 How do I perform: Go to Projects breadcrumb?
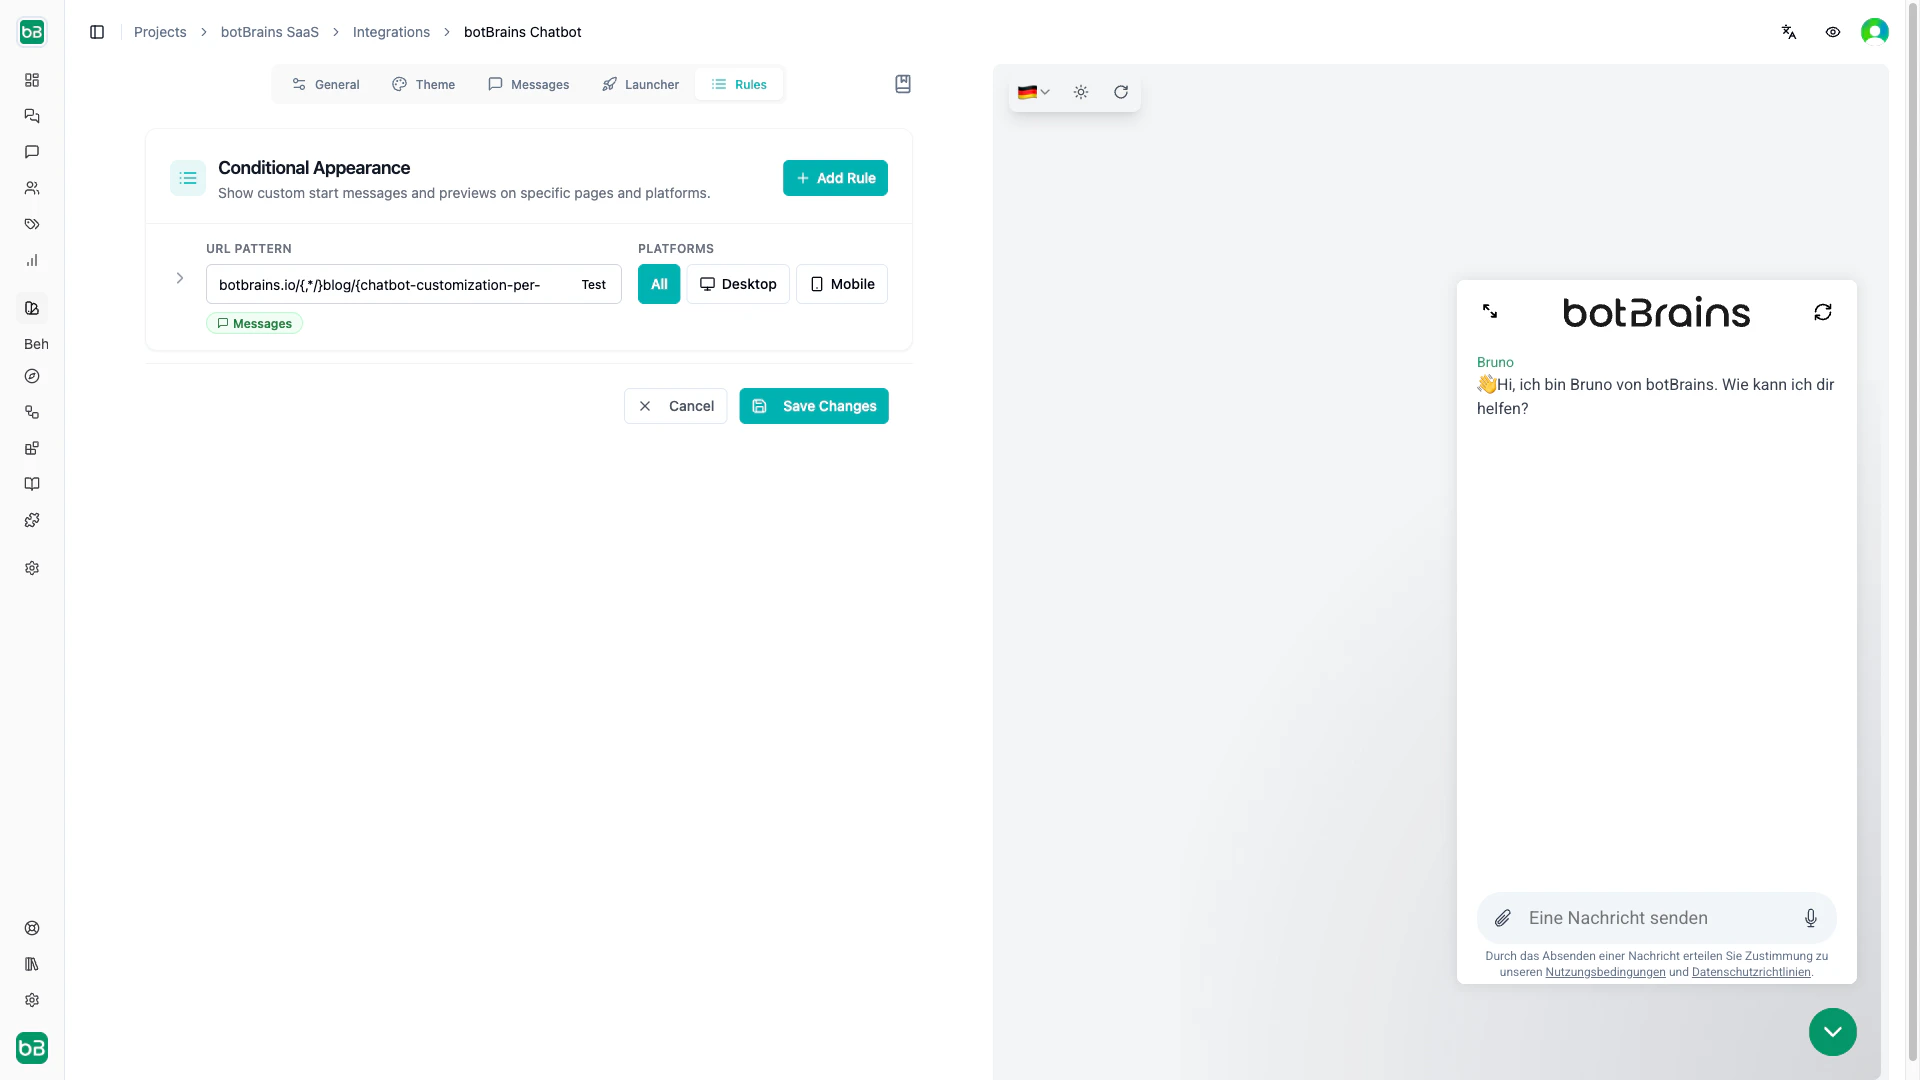(160, 32)
